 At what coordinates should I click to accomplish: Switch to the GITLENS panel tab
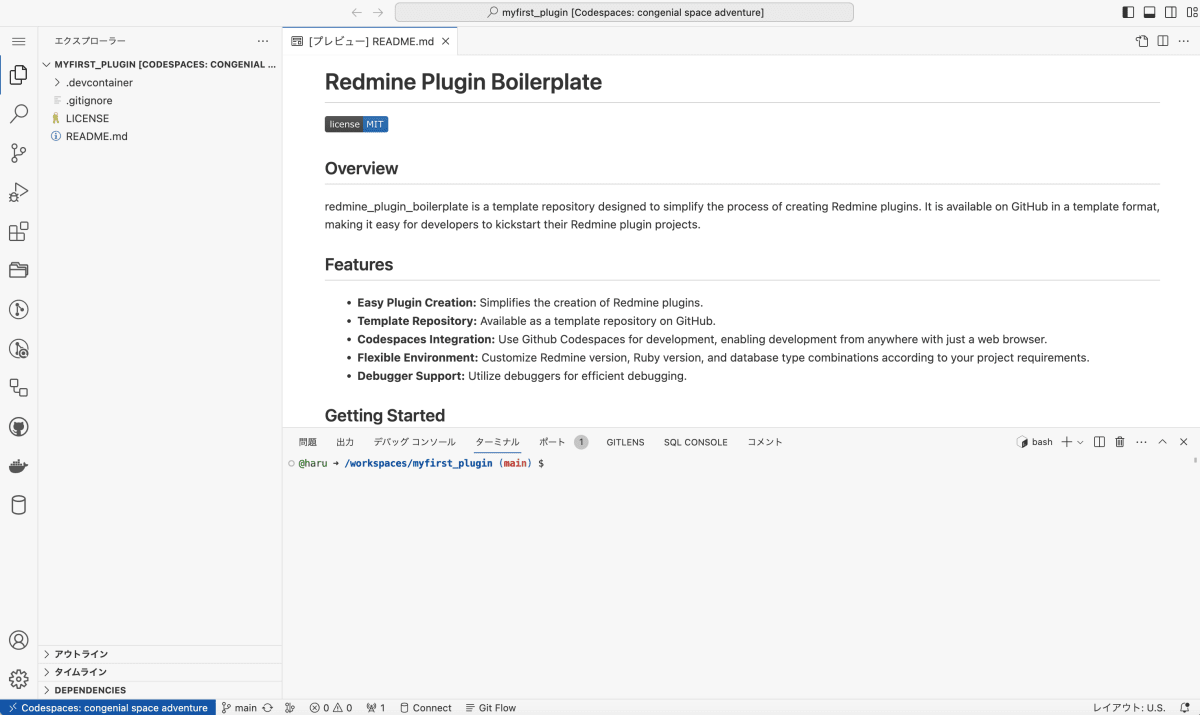pyautogui.click(x=625, y=442)
